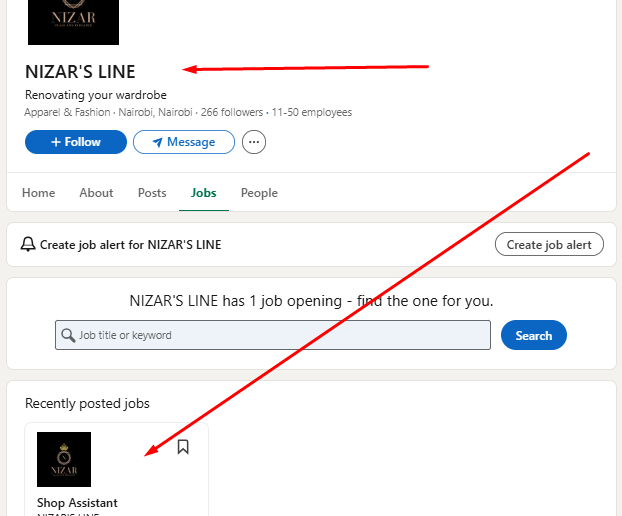Focus the Job title or keyword field
Screen dimensions: 622x516
[x=273, y=335]
